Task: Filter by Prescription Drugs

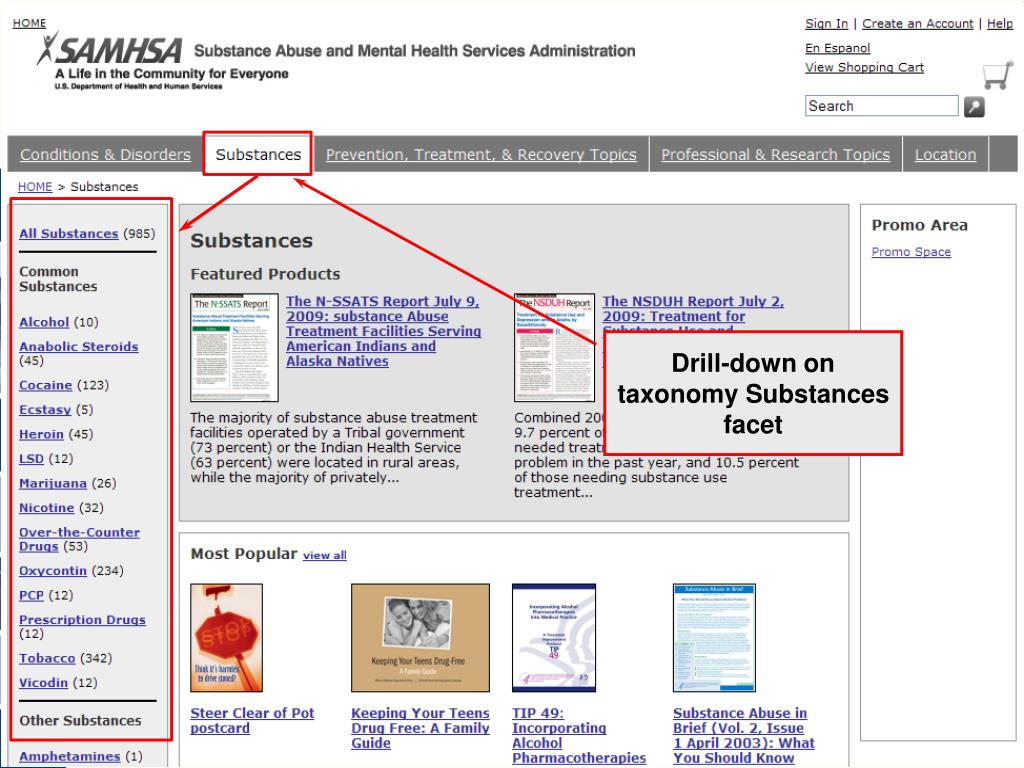Action: coord(82,620)
